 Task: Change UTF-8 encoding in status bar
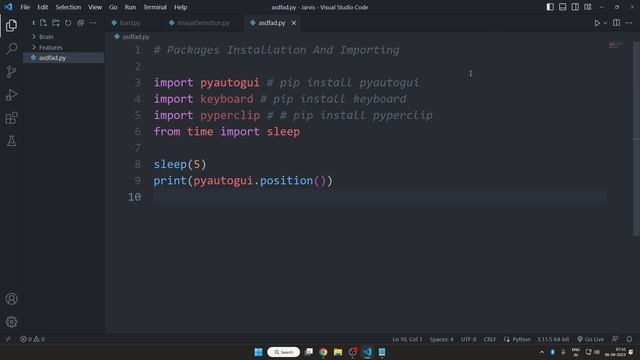click(468, 339)
